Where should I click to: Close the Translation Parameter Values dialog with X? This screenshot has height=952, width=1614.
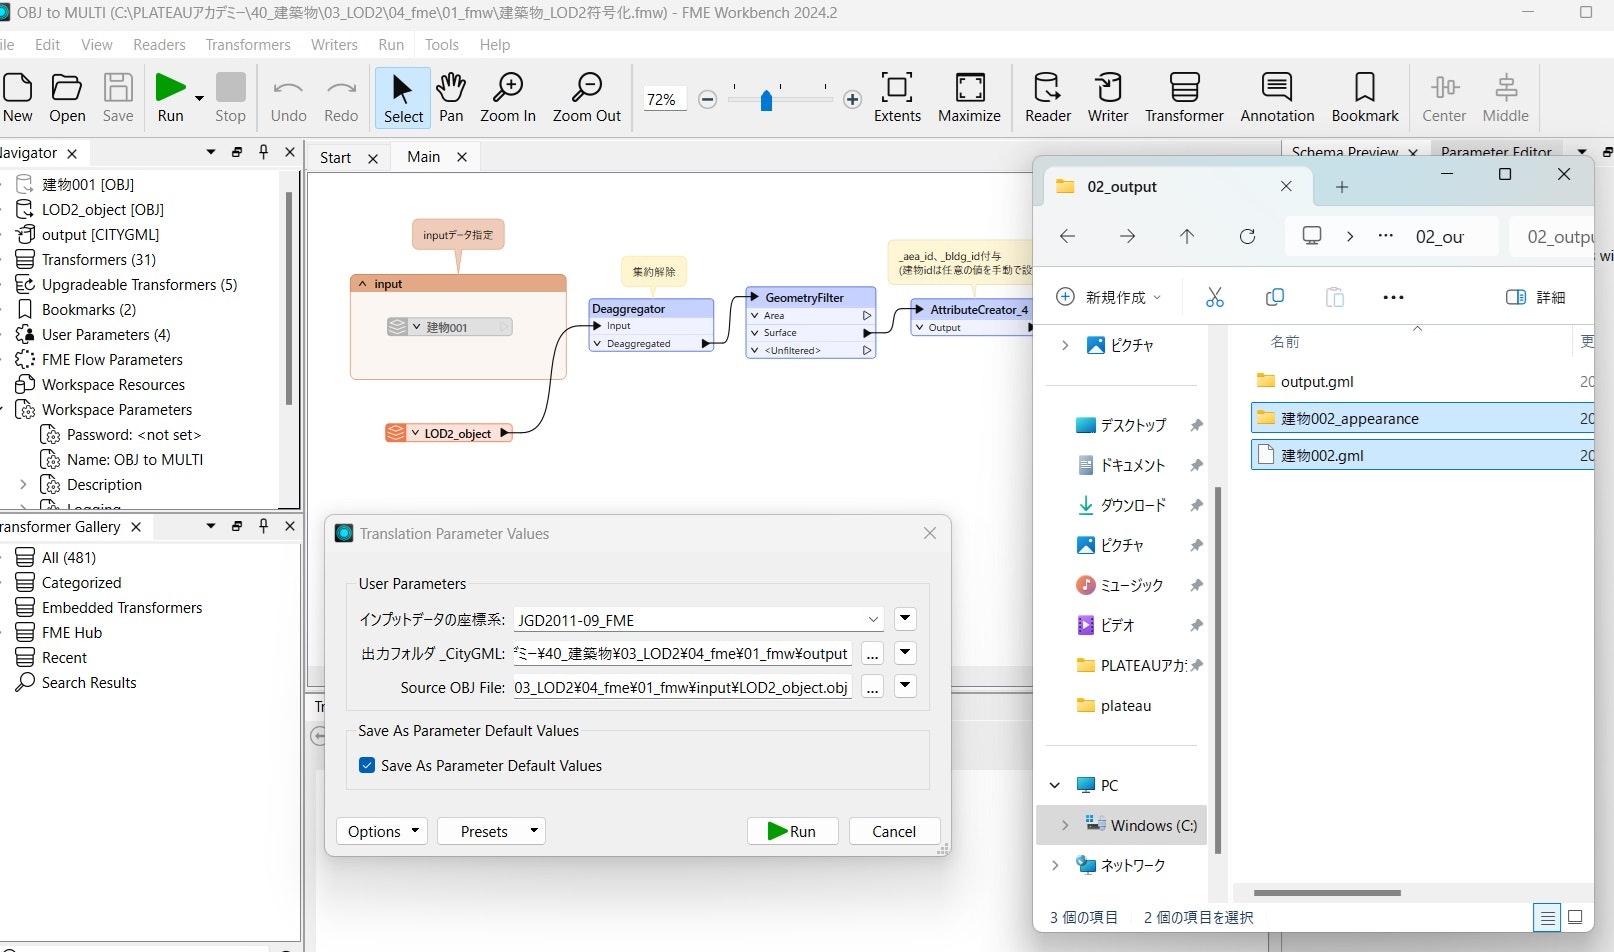(x=930, y=533)
